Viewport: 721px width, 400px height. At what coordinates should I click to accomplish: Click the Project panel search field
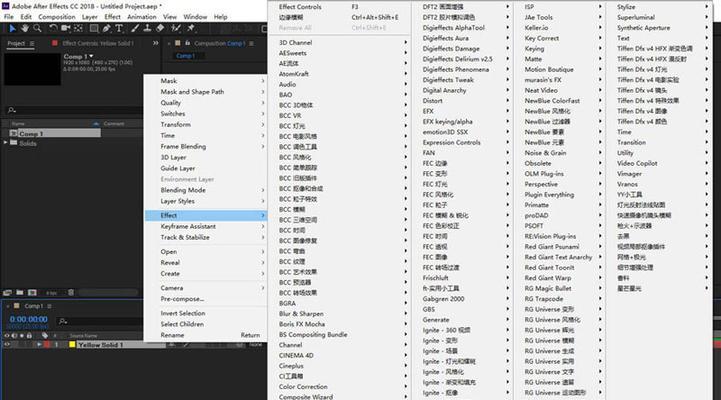74,110
